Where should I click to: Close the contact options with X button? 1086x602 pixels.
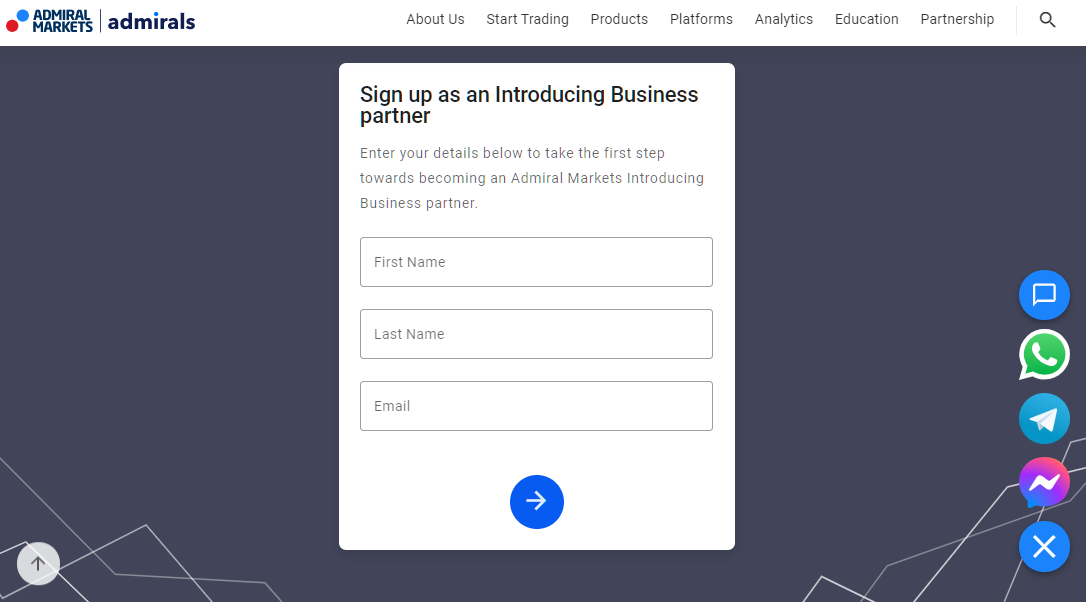1044,547
